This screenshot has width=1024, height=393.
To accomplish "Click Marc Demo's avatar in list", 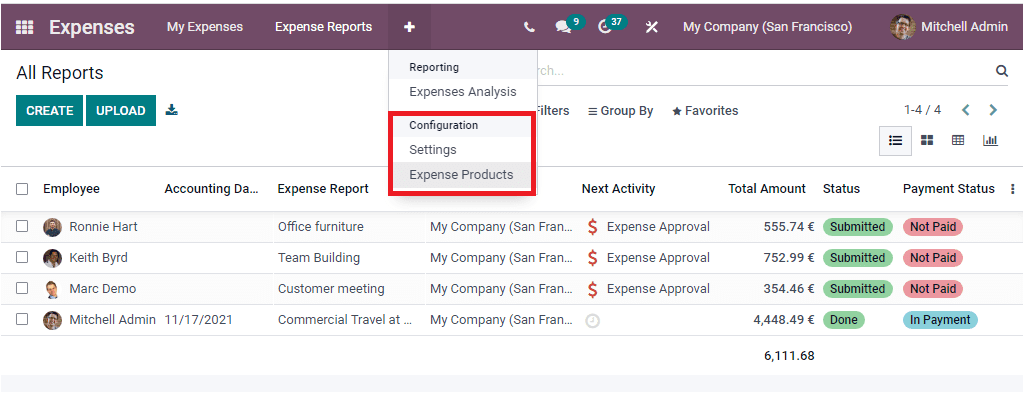I will click(52, 289).
